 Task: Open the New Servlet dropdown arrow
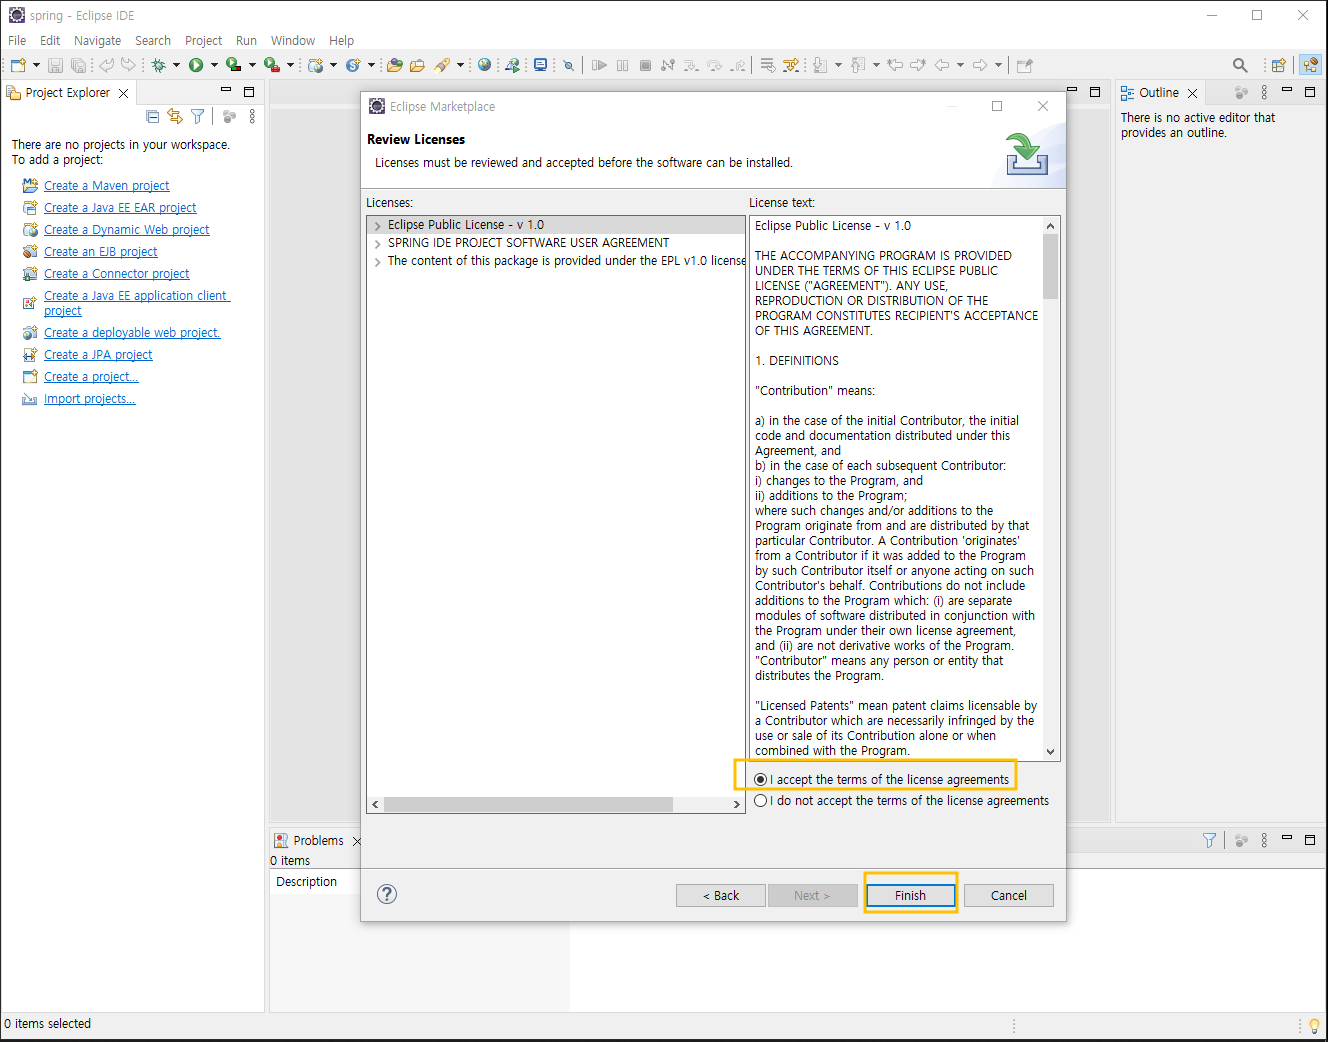point(371,65)
